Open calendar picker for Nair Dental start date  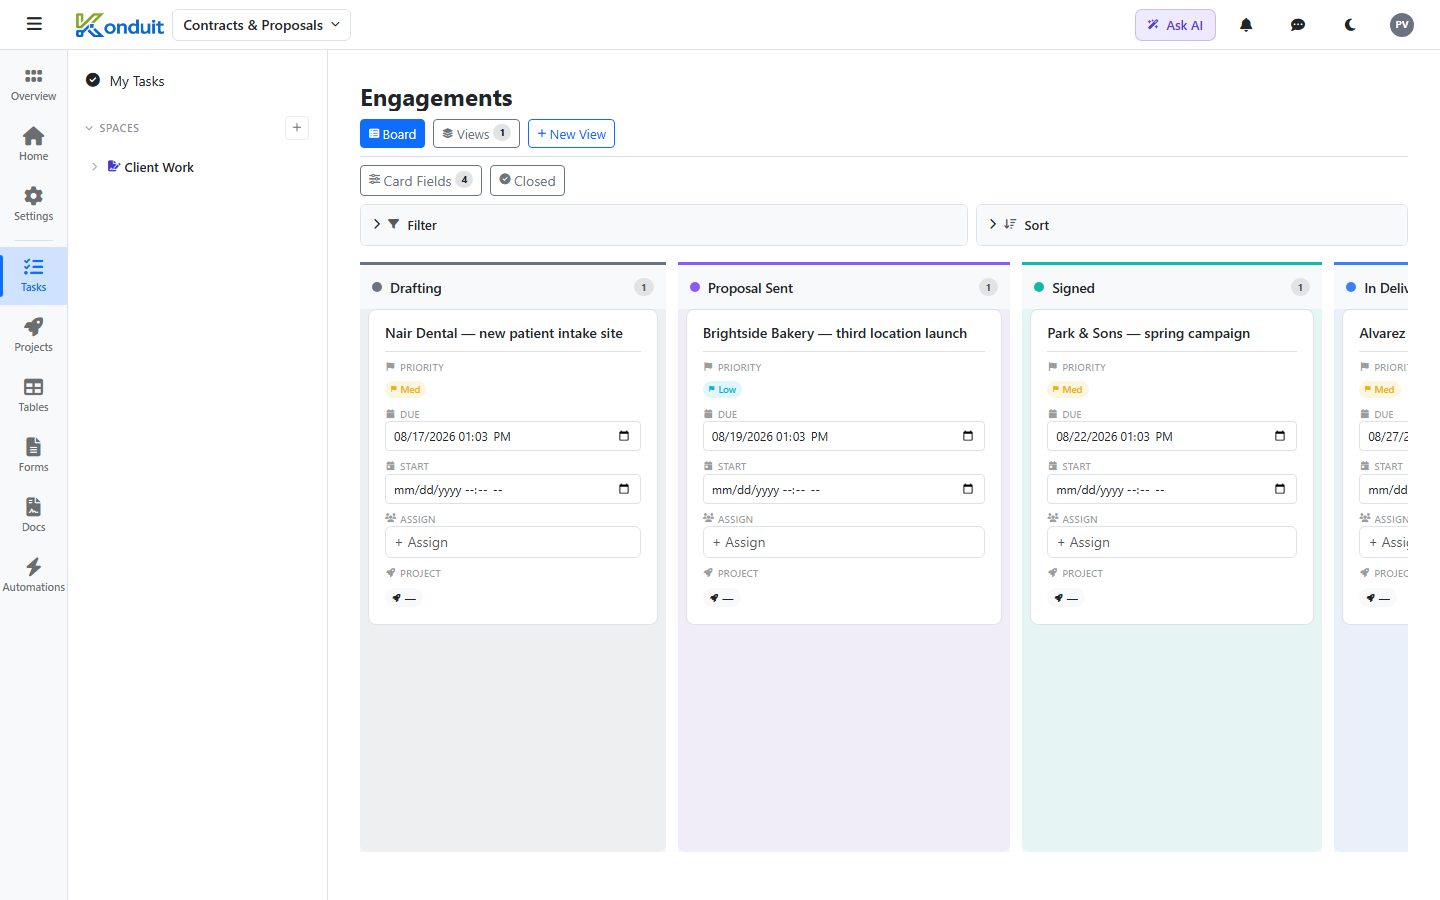tap(624, 489)
